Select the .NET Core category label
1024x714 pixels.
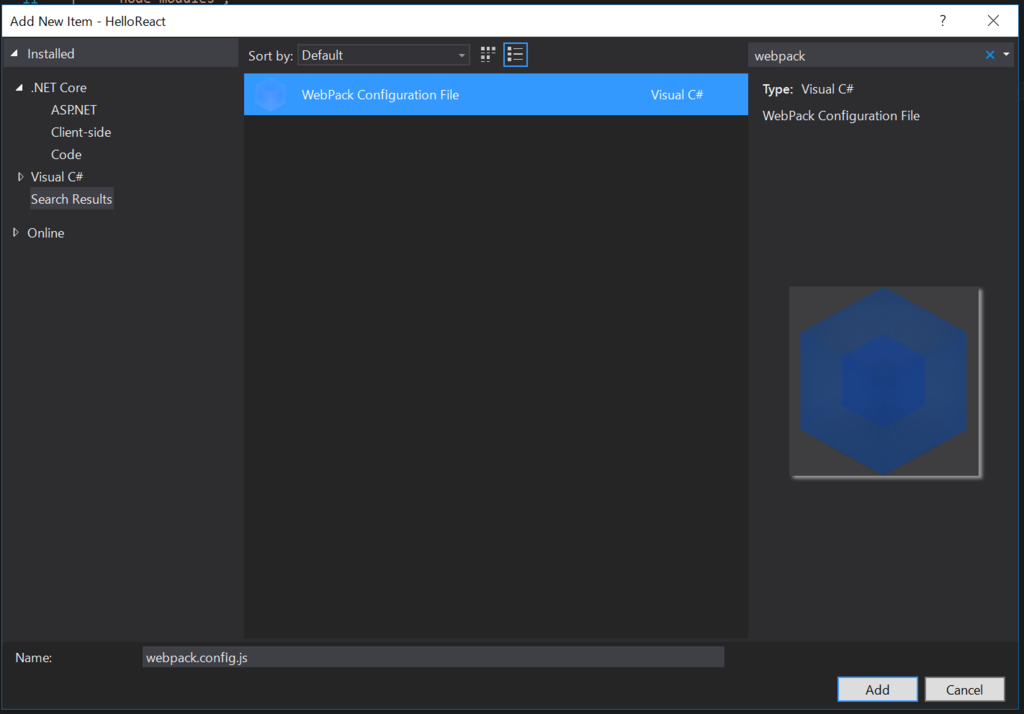point(59,88)
